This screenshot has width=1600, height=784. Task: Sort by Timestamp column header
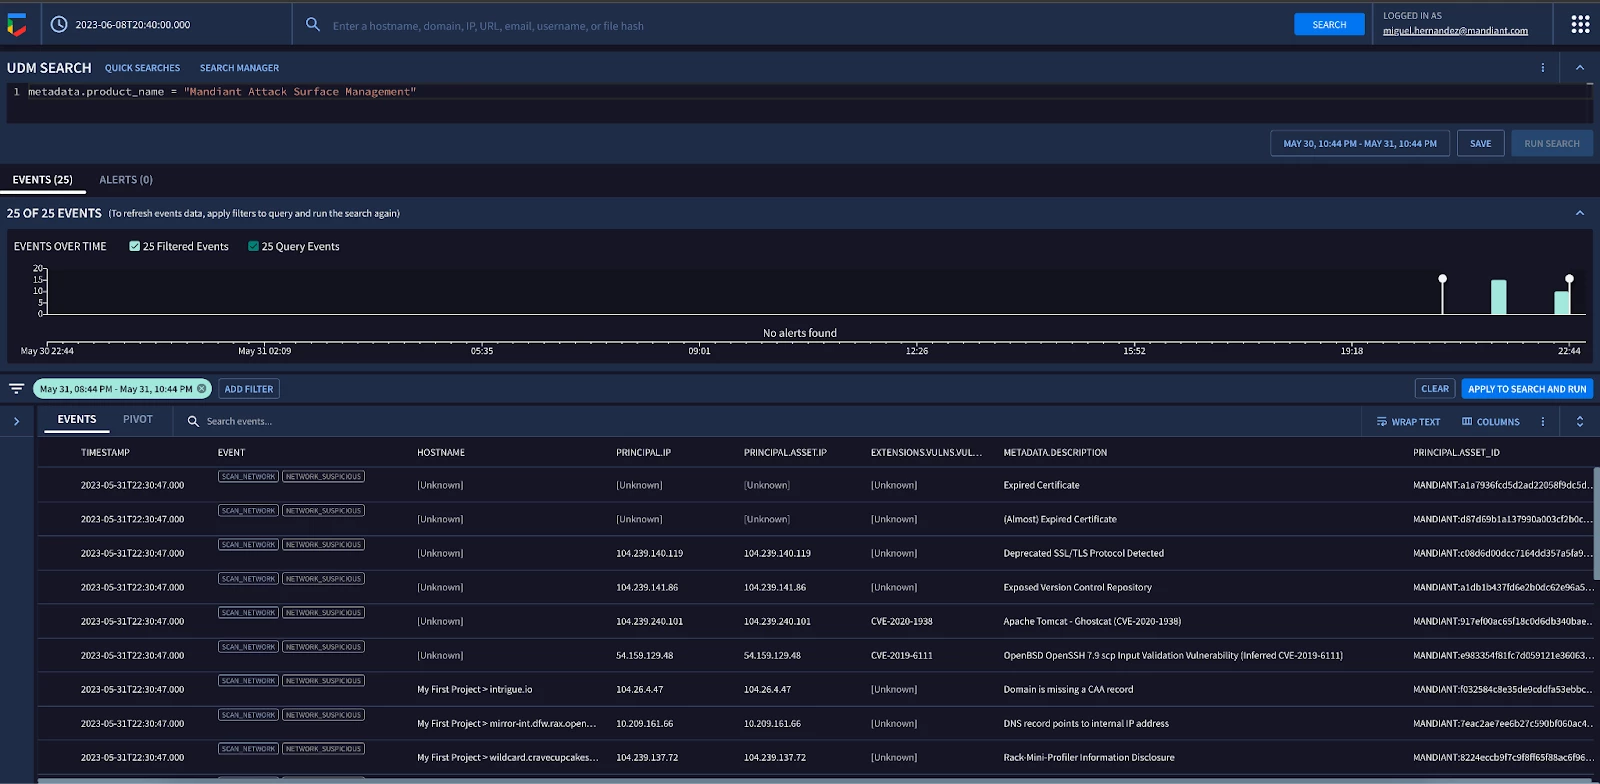click(x=105, y=453)
